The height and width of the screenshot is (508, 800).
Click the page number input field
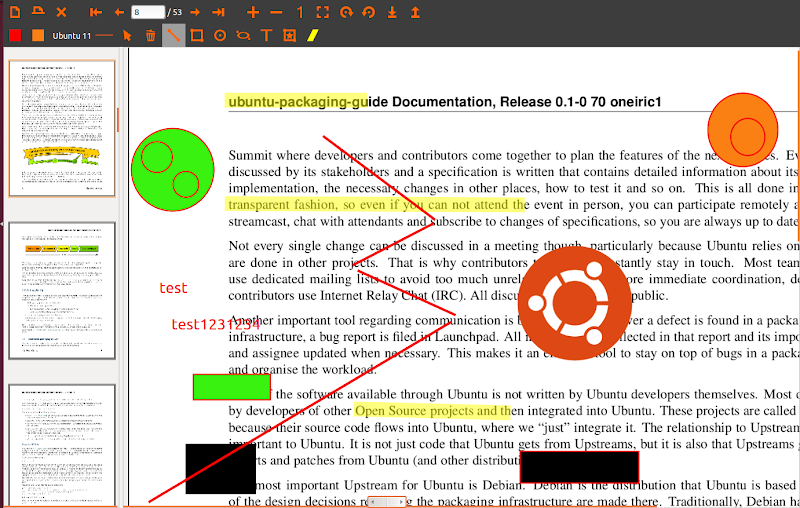click(x=148, y=12)
